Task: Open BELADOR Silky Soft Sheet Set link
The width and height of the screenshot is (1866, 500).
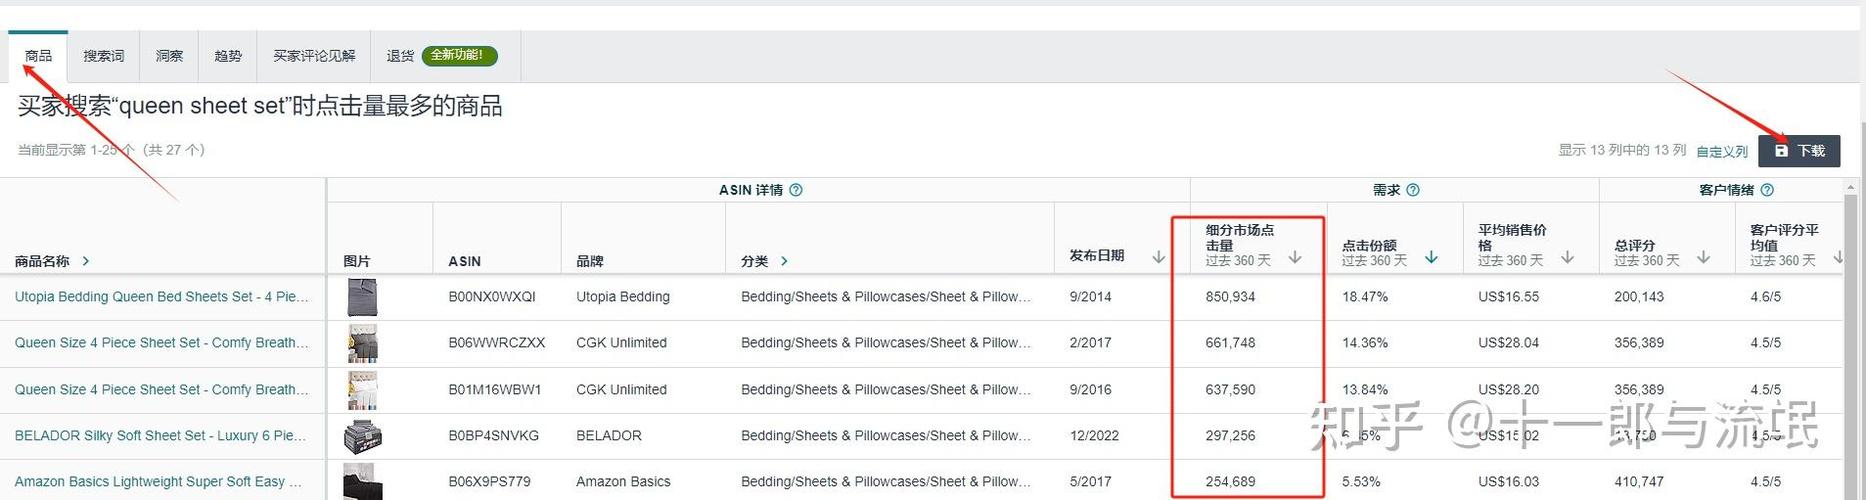Action: [161, 436]
